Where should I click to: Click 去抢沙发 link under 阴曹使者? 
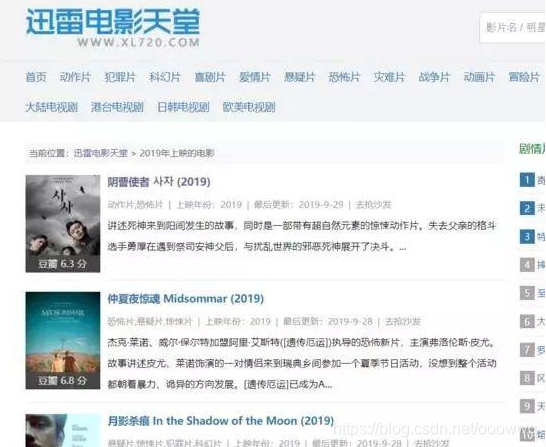[373, 205]
